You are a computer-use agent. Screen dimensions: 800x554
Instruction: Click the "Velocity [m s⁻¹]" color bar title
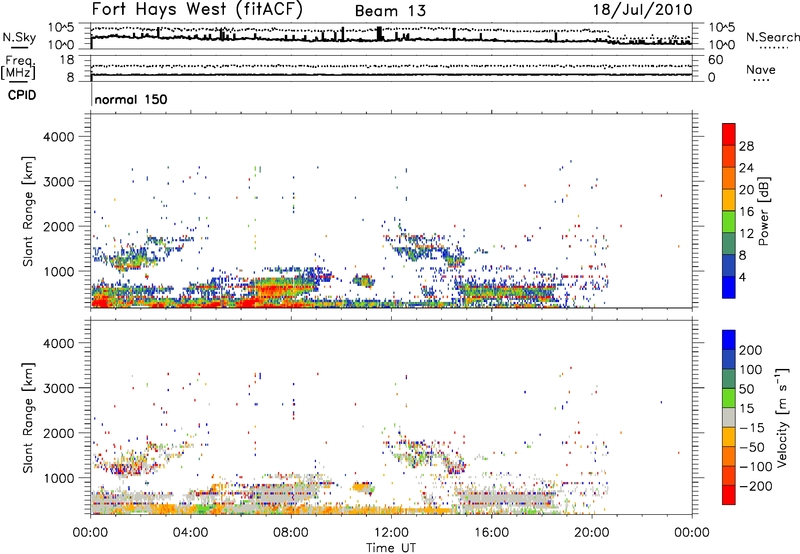[782, 417]
